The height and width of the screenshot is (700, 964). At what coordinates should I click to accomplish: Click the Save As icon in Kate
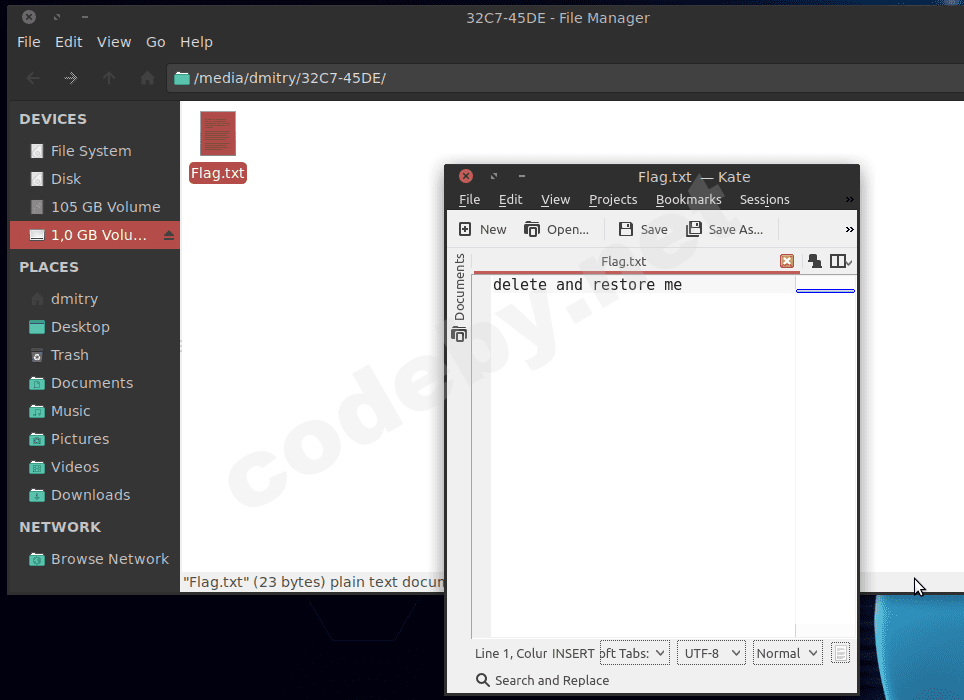click(x=724, y=229)
